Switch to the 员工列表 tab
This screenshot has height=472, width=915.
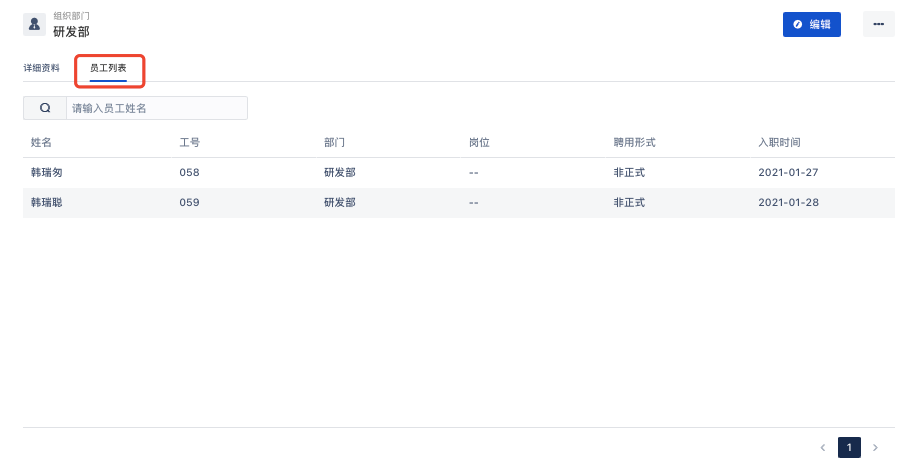tap(108, 68)
